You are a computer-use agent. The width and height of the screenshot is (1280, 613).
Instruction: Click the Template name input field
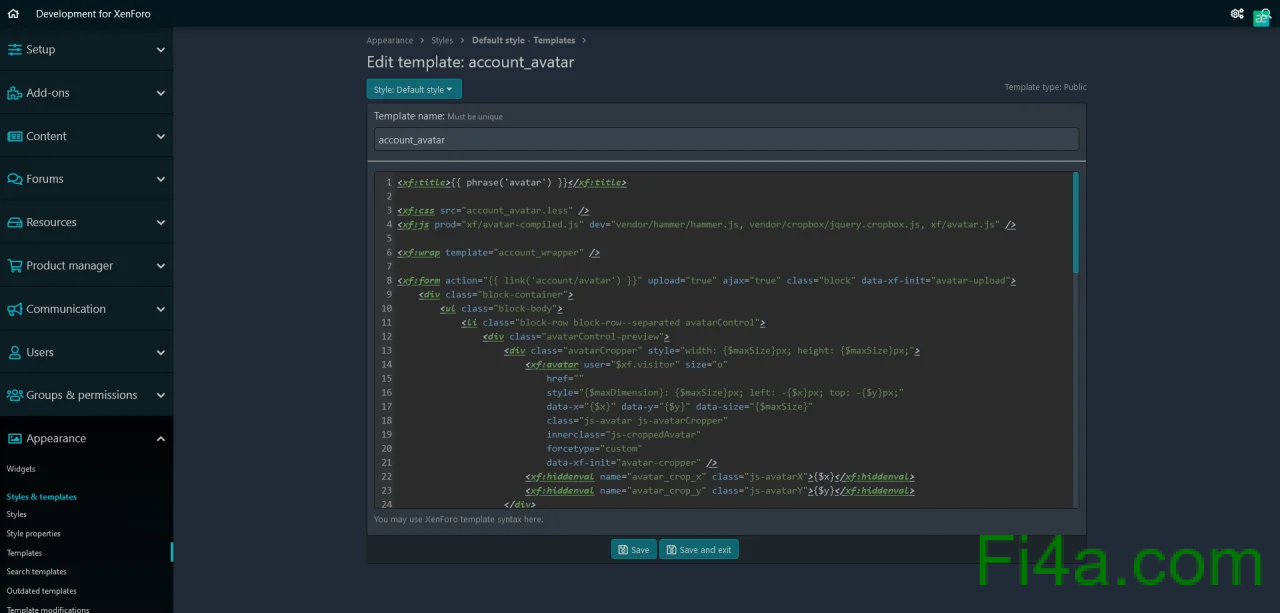coord(726,140)
